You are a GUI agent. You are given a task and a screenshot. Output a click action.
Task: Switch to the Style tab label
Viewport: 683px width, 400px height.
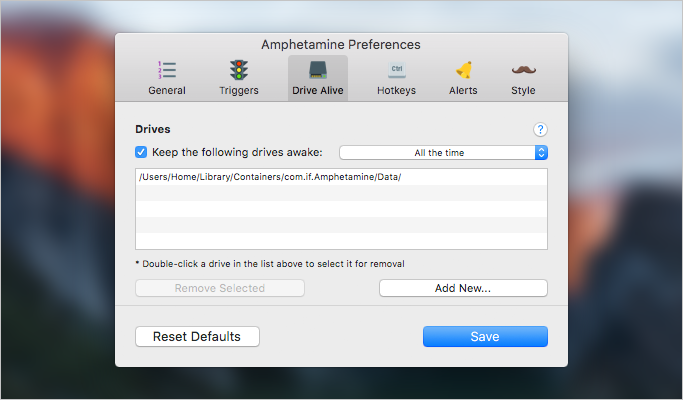coord(523,90)
